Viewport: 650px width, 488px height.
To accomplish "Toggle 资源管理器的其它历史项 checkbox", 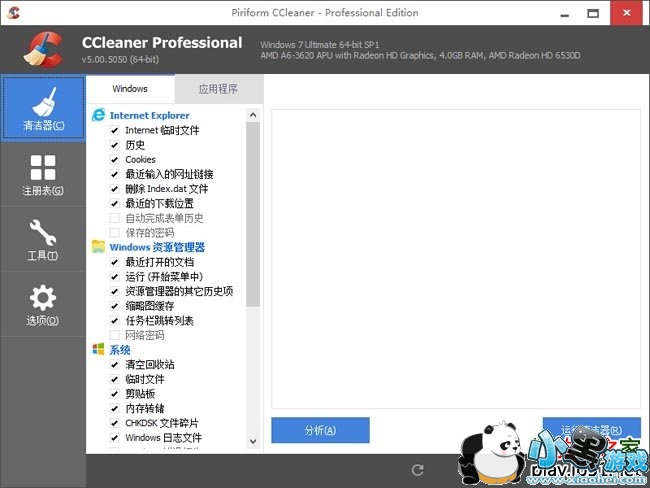I will 114,291.
